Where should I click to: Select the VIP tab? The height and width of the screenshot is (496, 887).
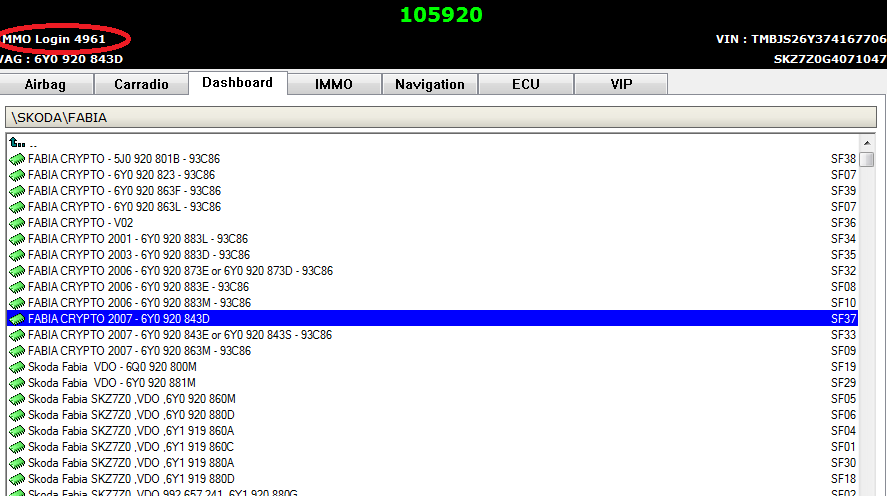(x=621, y=84)
